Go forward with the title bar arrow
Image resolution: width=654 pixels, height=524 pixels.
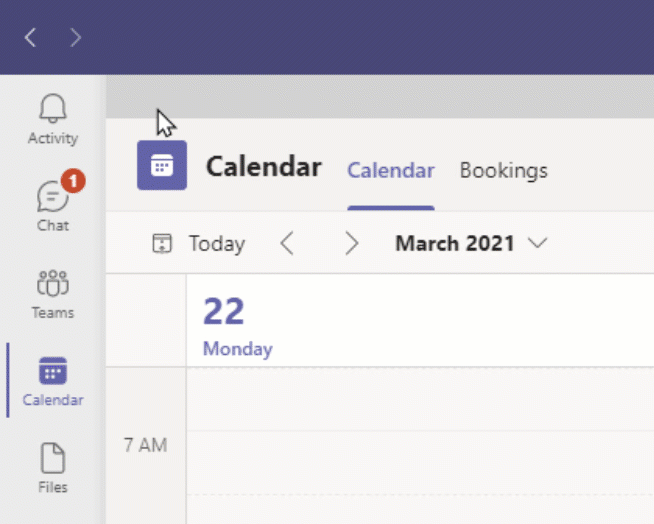[75, 38]
